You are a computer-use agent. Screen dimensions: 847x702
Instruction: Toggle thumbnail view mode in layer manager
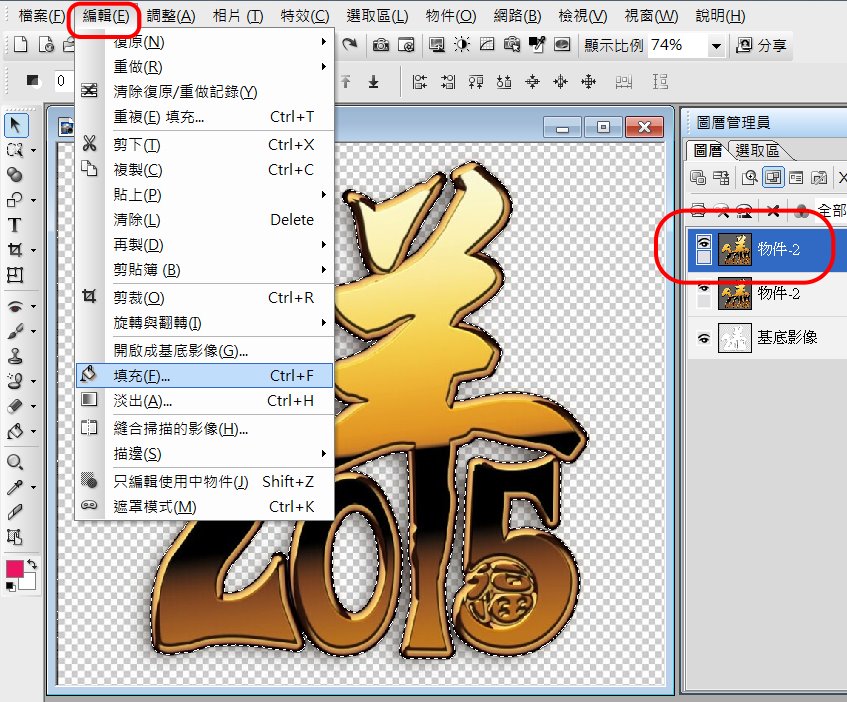coord(773,177)
